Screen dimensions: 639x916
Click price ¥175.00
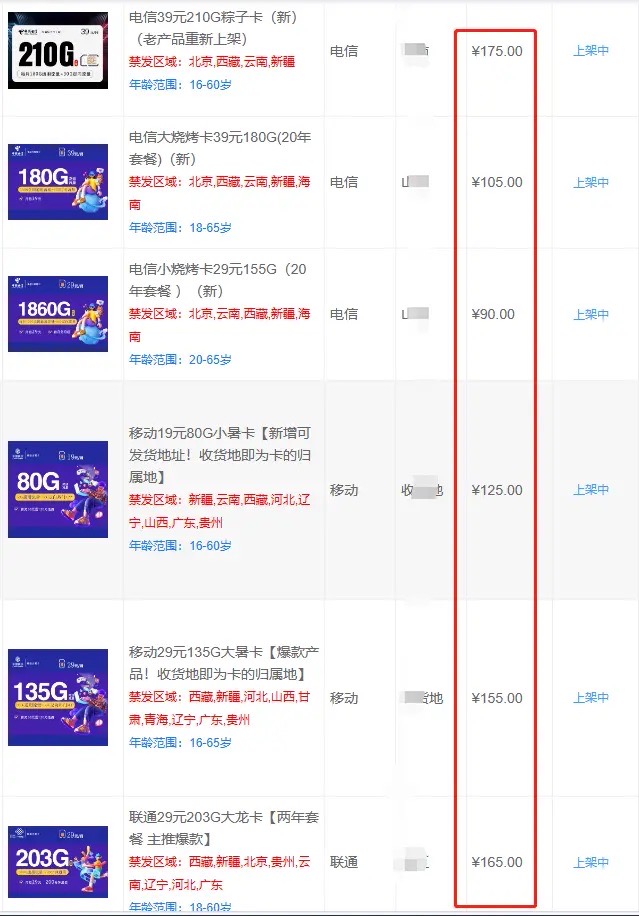point(497,51)
